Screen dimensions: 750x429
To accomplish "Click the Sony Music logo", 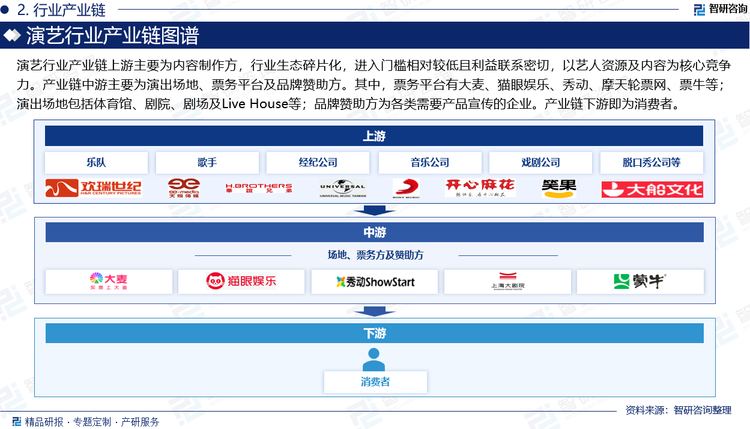I will pyautogui.click(x=406, y=188).
